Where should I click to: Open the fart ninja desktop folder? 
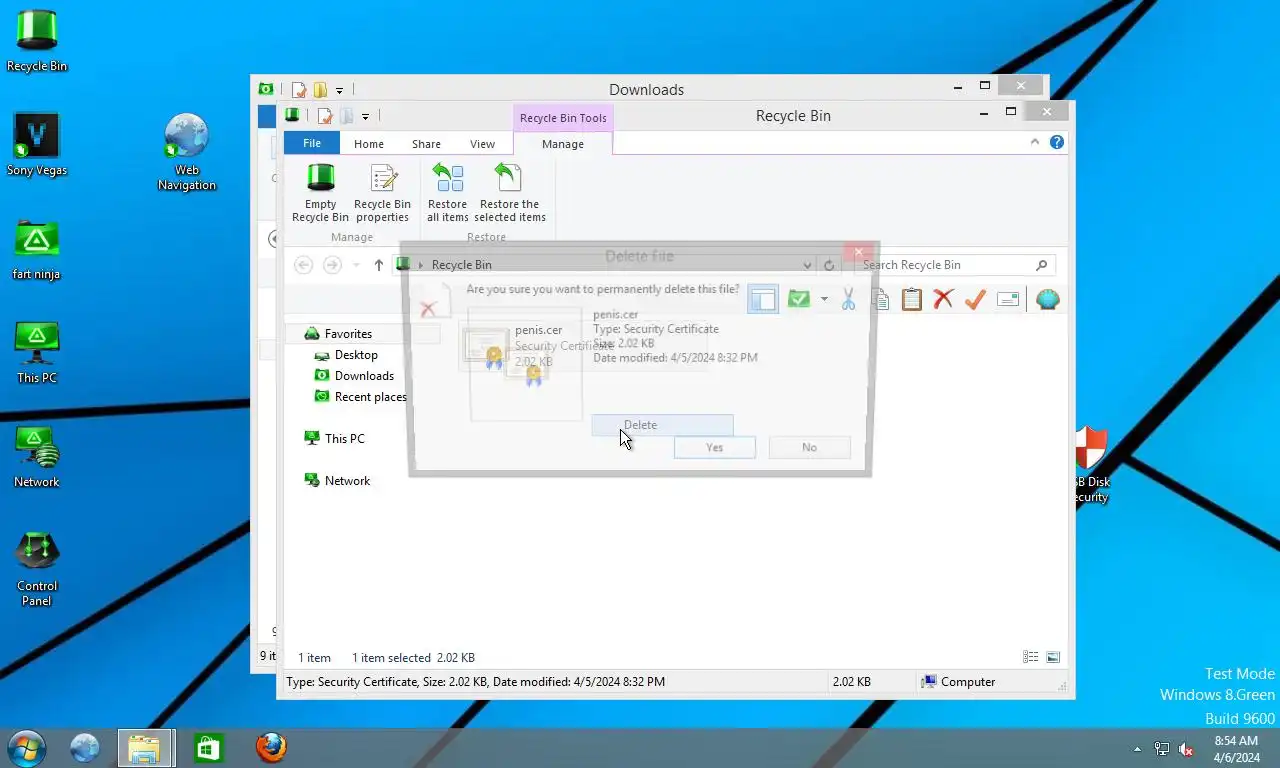tap(37, 250)
